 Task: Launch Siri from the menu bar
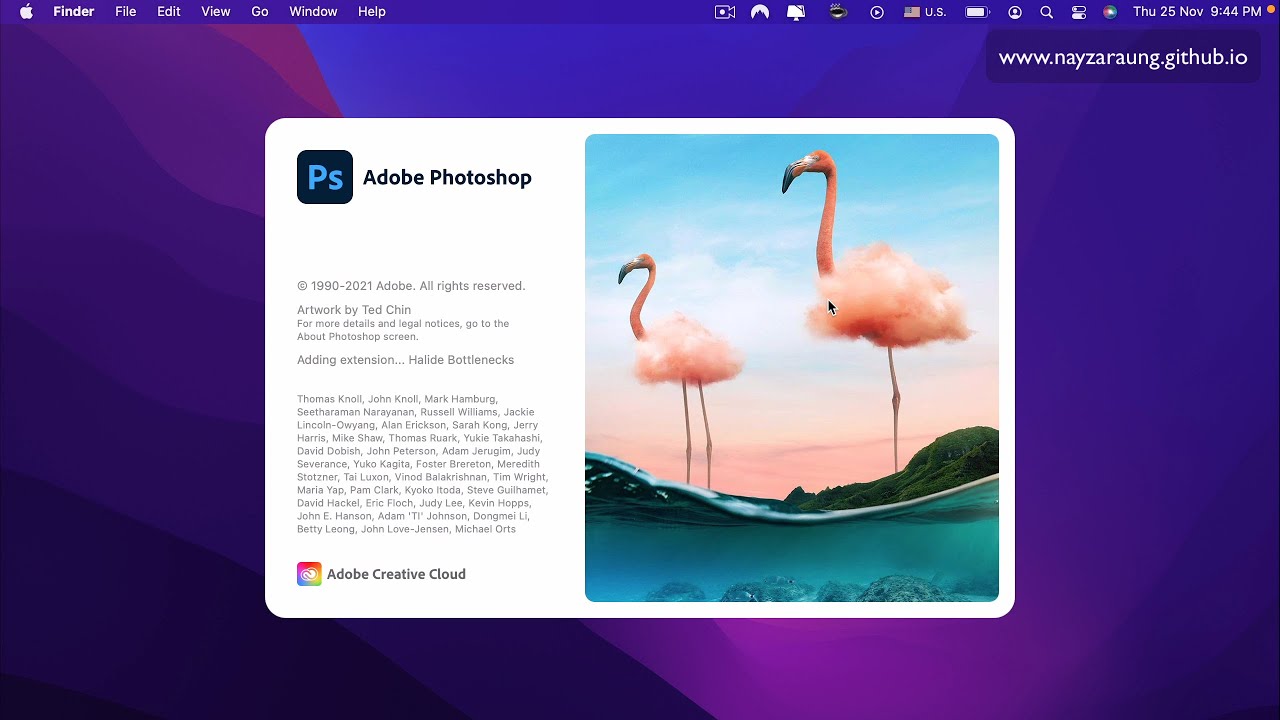click(1110, 12)
